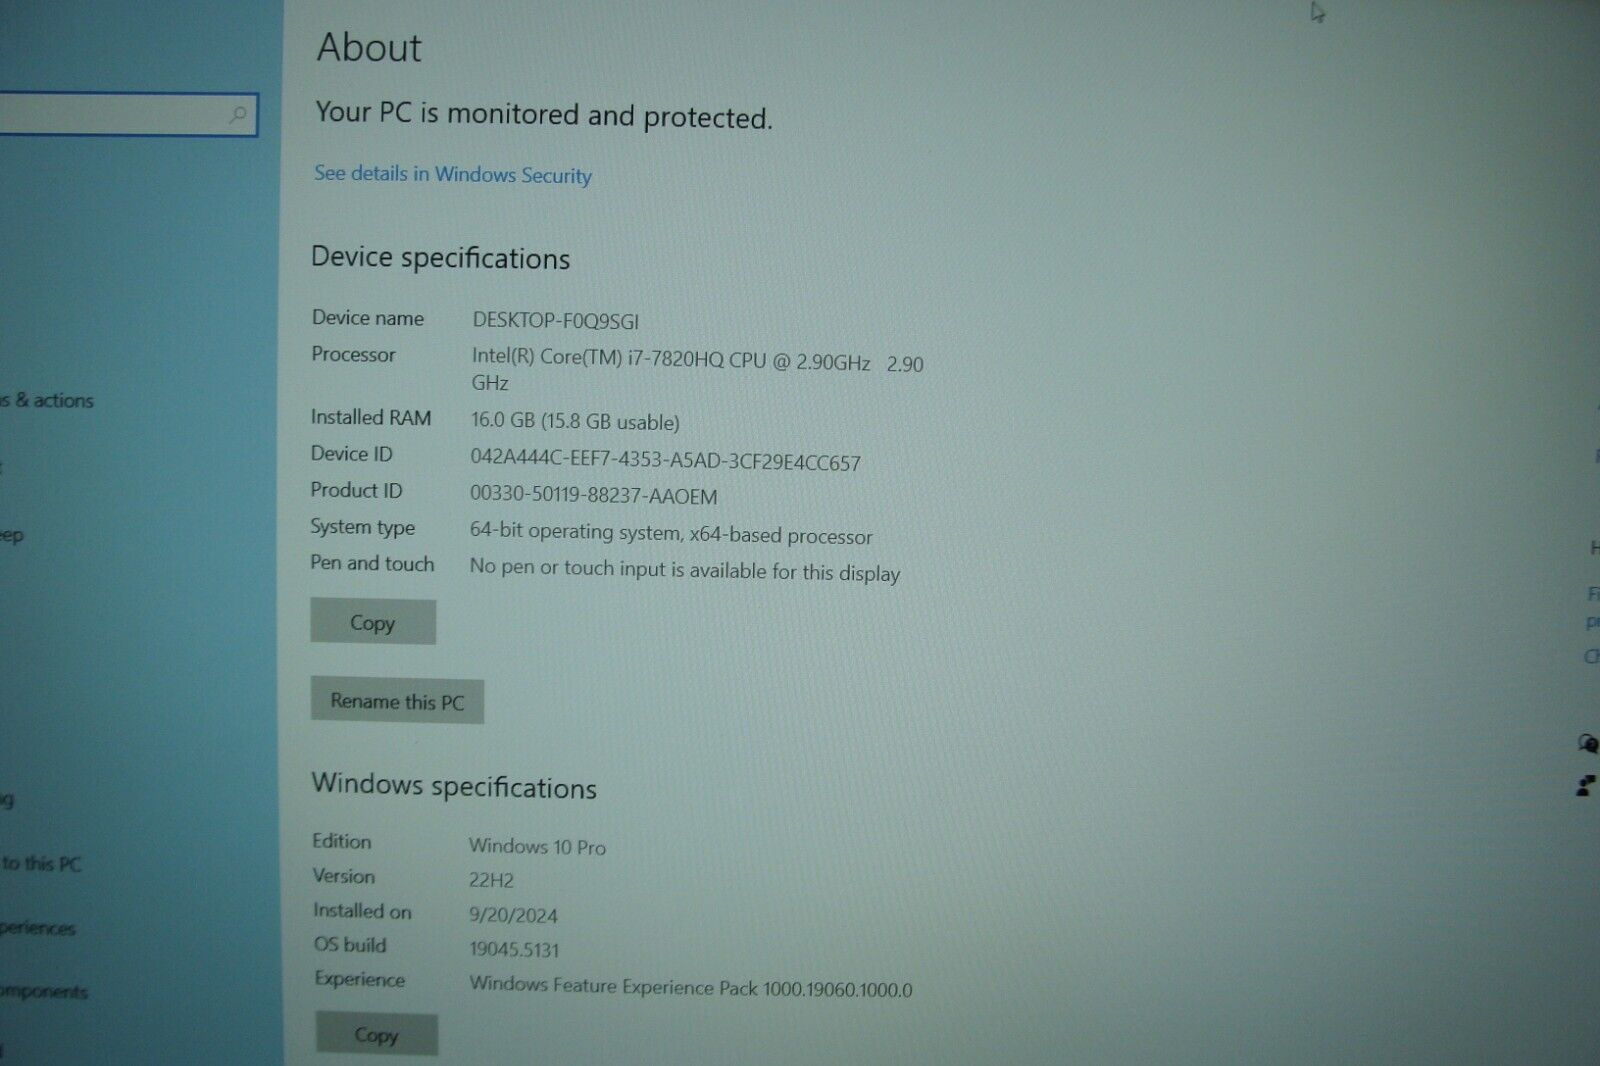This screenshot has width=1600, height=1066.
Task: Open See details in Windows Security link
Action: coord(453,174)
